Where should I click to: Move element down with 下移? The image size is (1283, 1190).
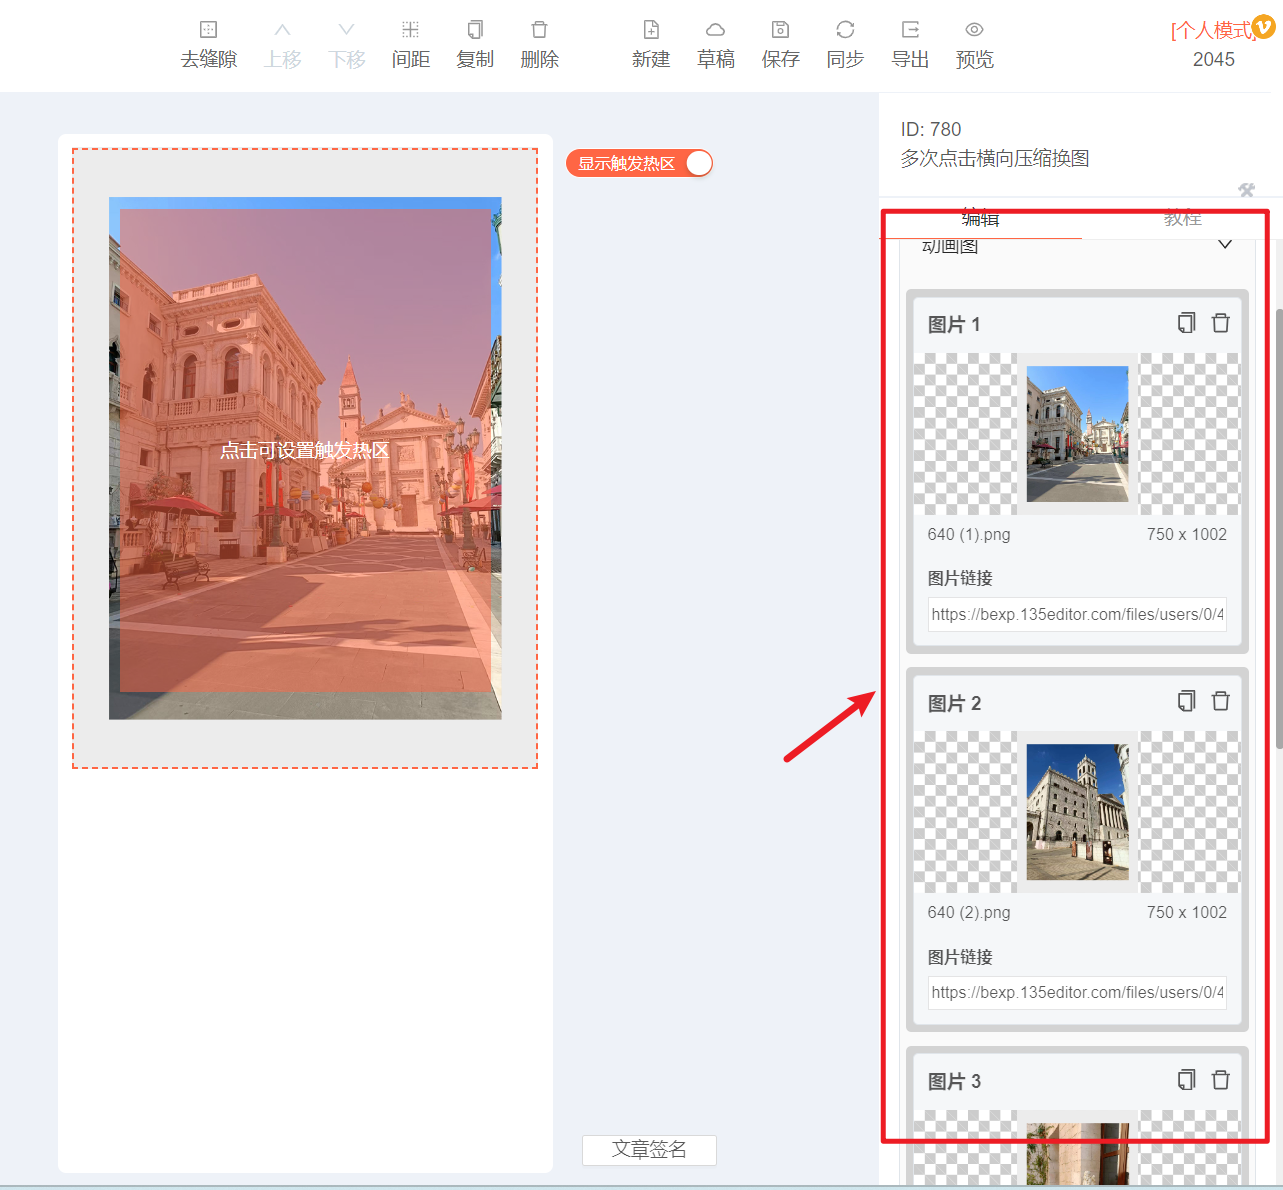click(346, 45)
